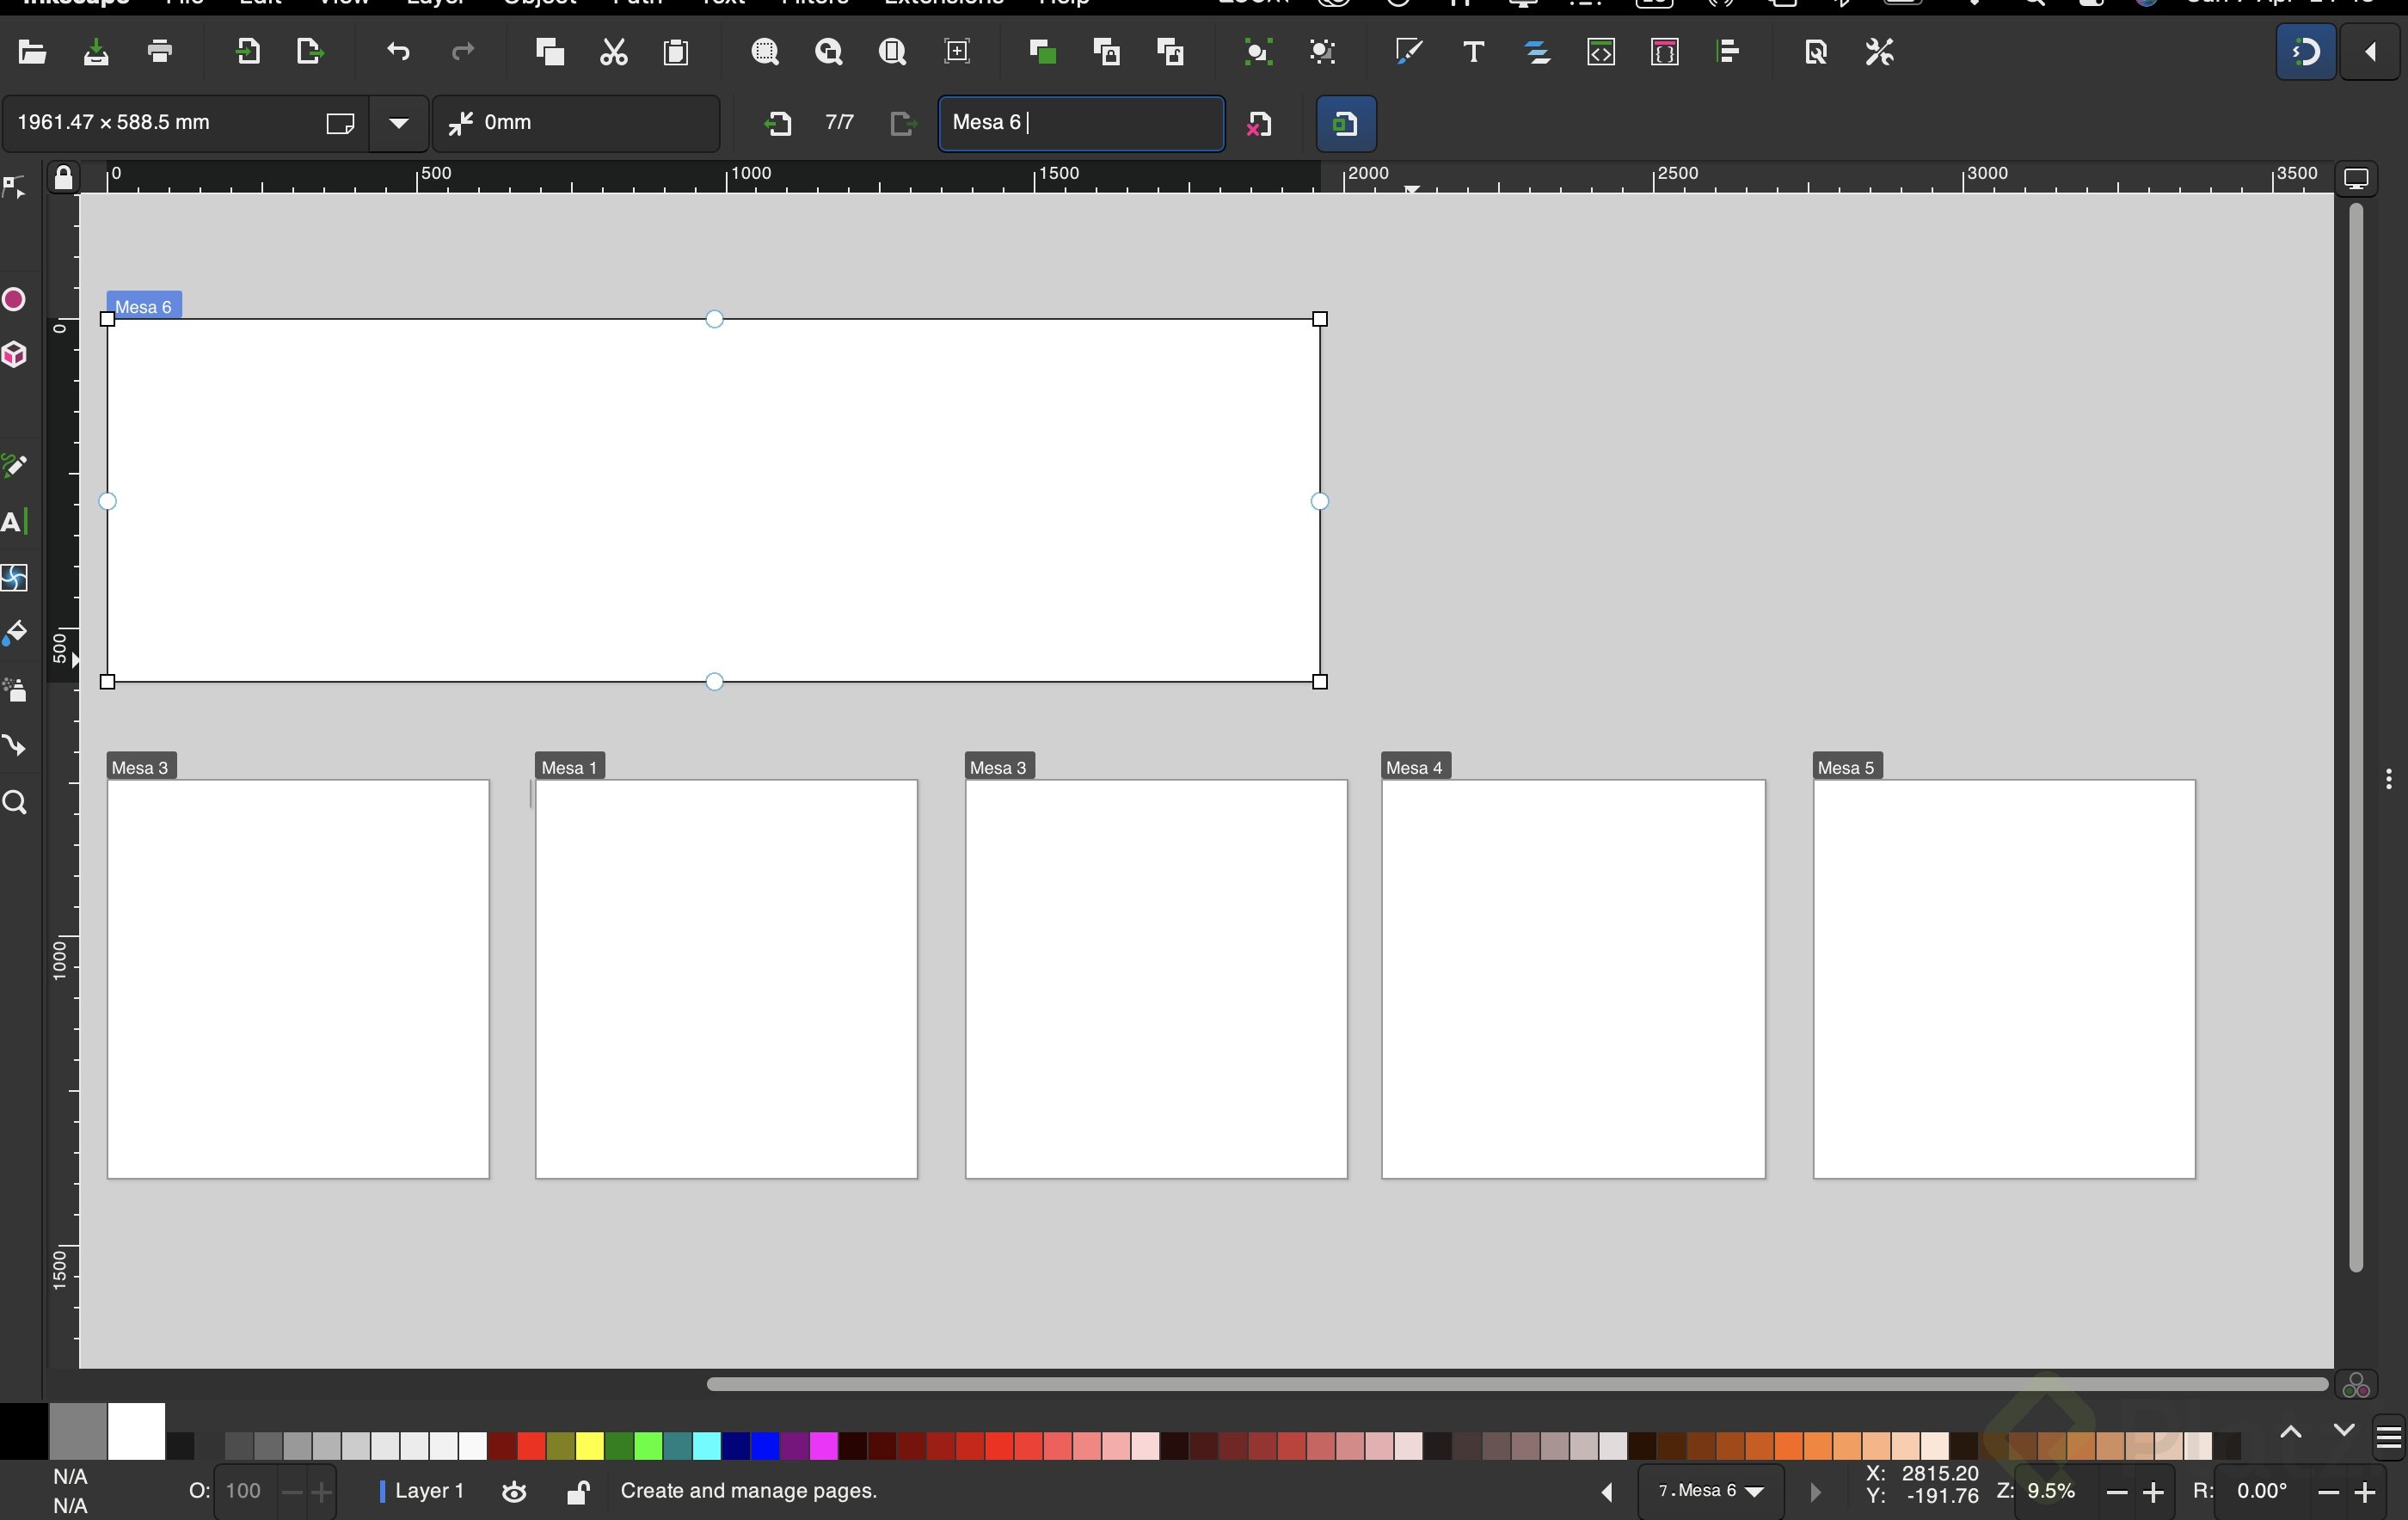The height and width of the screenshot is (1520, 2408).
Task: Pick the yellow color swatch
Action: pos(590,1446)
